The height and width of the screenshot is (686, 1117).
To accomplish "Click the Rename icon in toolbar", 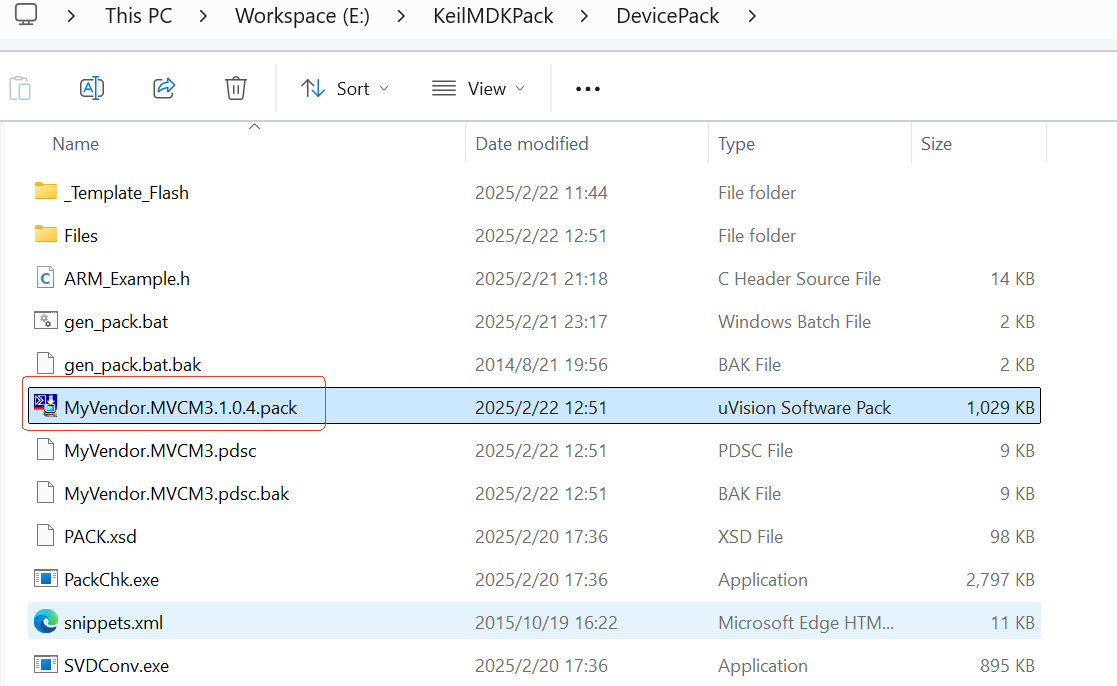I will (92, 89).
